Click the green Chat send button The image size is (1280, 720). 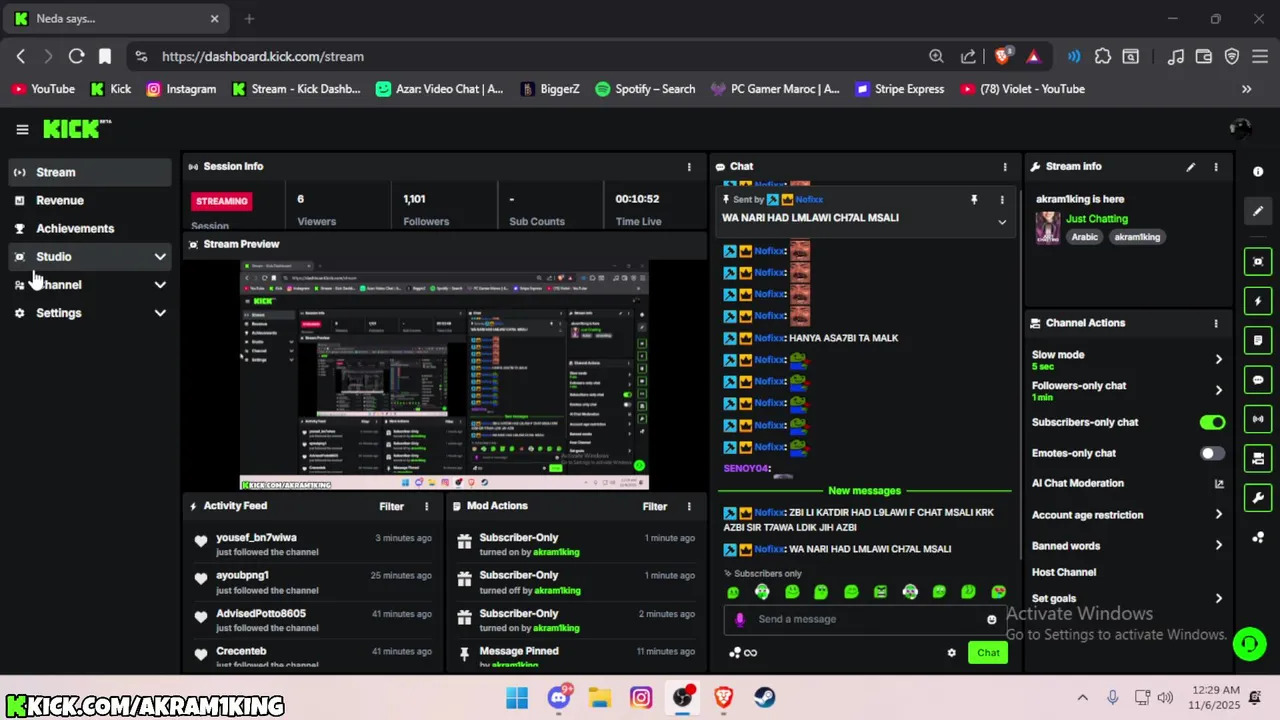[988, 653]
